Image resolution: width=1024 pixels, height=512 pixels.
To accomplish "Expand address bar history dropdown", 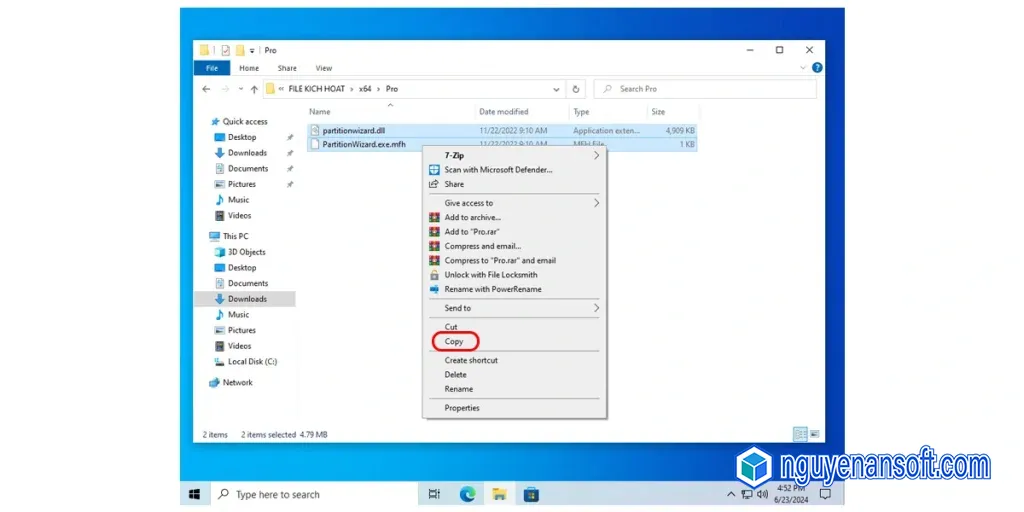I will click(556, 89).
